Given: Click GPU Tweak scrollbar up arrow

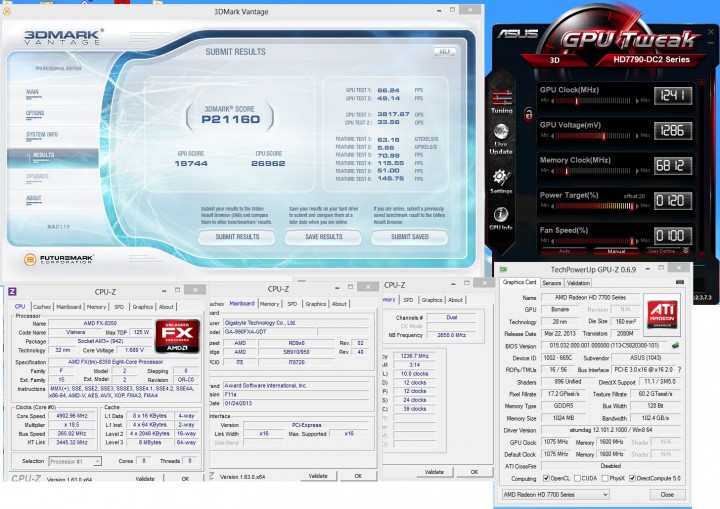Looking at the screenshot, I should (702, 83).
